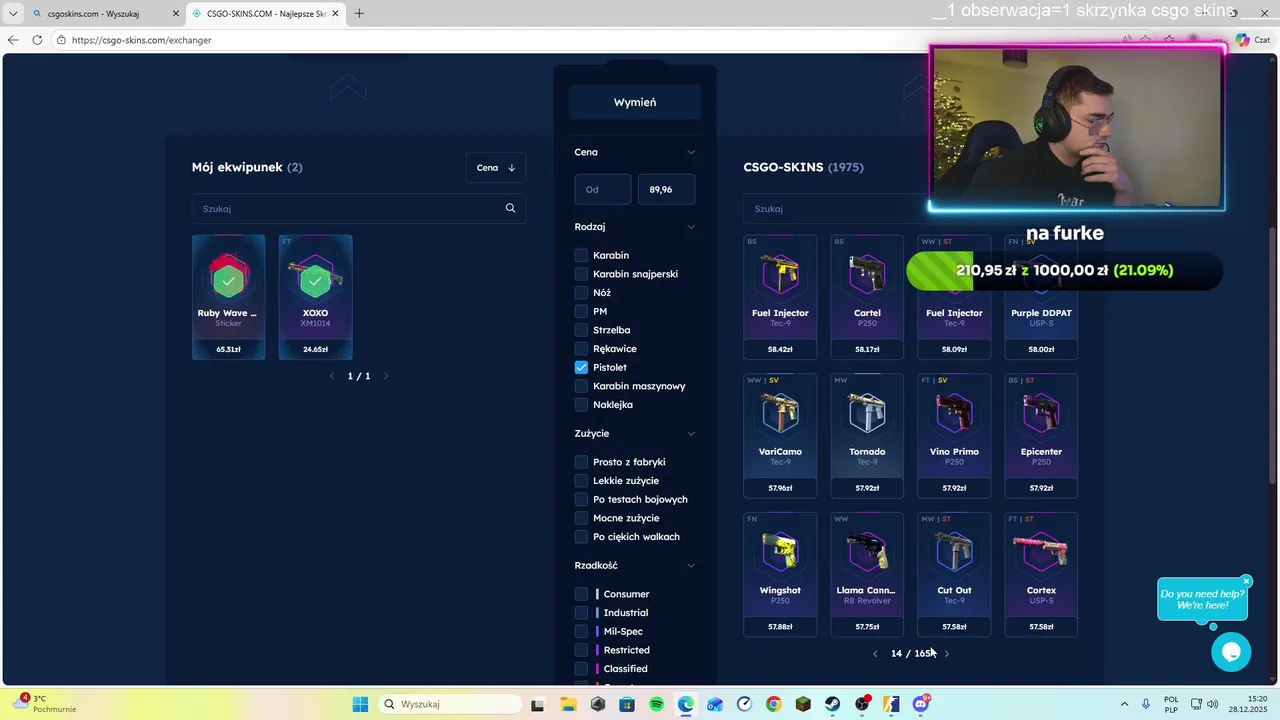1280x720 pixels.
Task: Check the Mil-Spec rarity filter
Action: tap(581, 631)
